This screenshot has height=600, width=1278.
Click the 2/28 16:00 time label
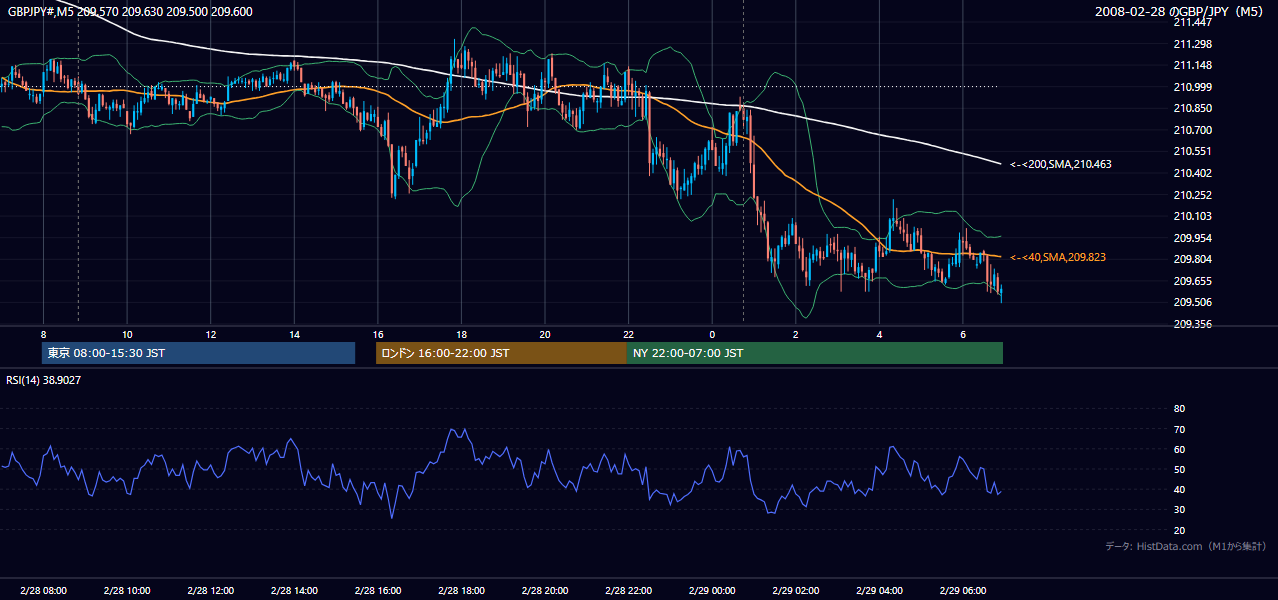tap(377, 591)
